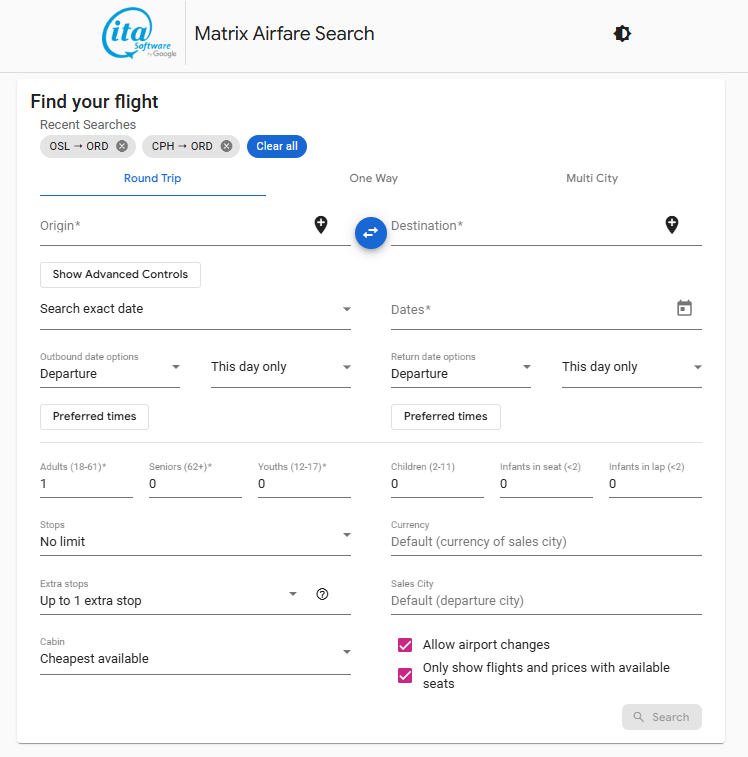748x757 pixels.
Task: Open Return date options Departure dropdown
Action: click(461, 369)
